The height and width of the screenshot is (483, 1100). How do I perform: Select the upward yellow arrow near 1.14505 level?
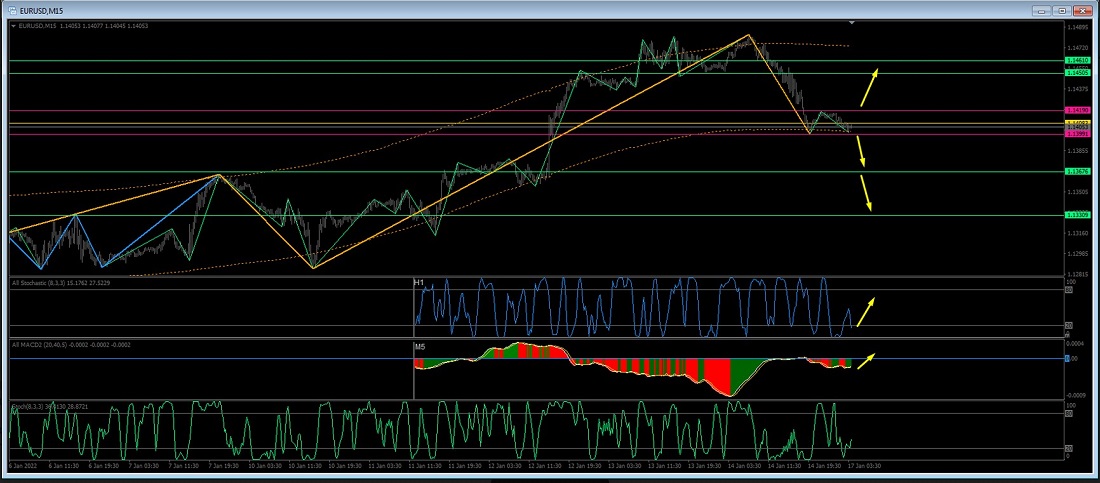click(x=870, y=86)
